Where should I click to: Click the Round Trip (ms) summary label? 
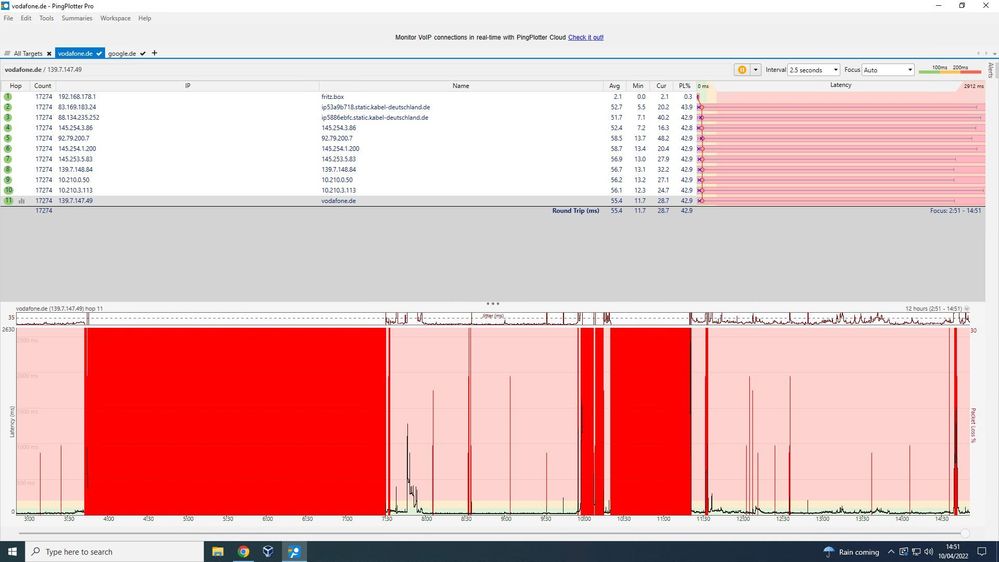click(575, 211)
